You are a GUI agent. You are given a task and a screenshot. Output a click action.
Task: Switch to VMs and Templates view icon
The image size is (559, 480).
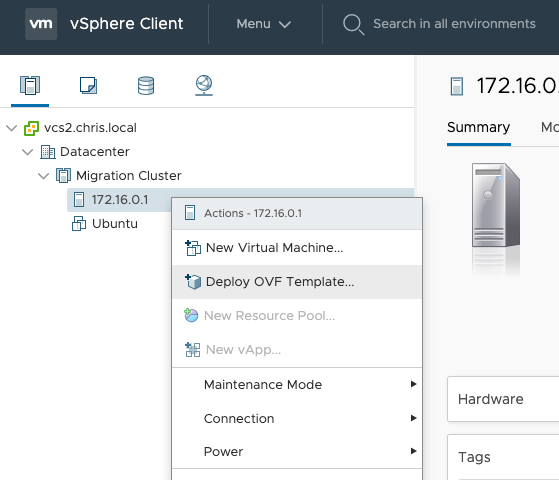coord(88,86)
